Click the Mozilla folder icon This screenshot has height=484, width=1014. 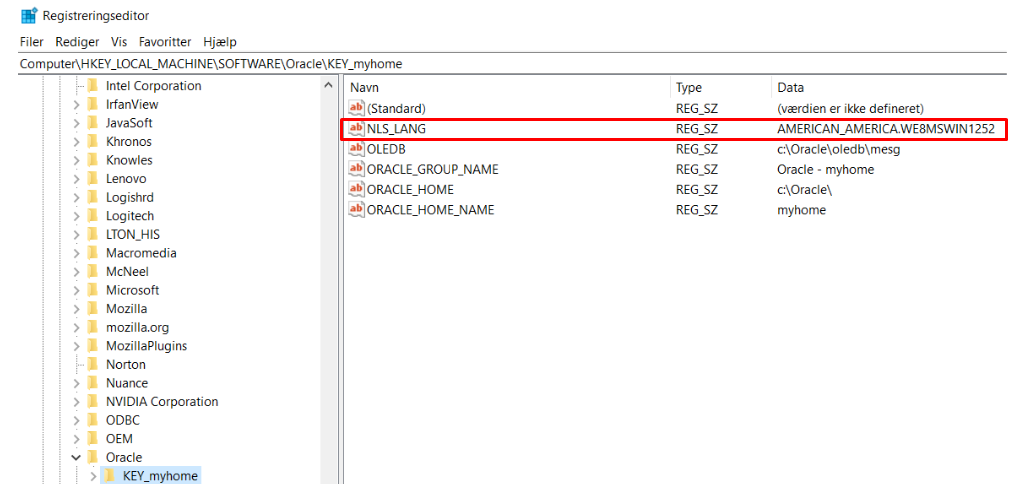coord(92,309)
